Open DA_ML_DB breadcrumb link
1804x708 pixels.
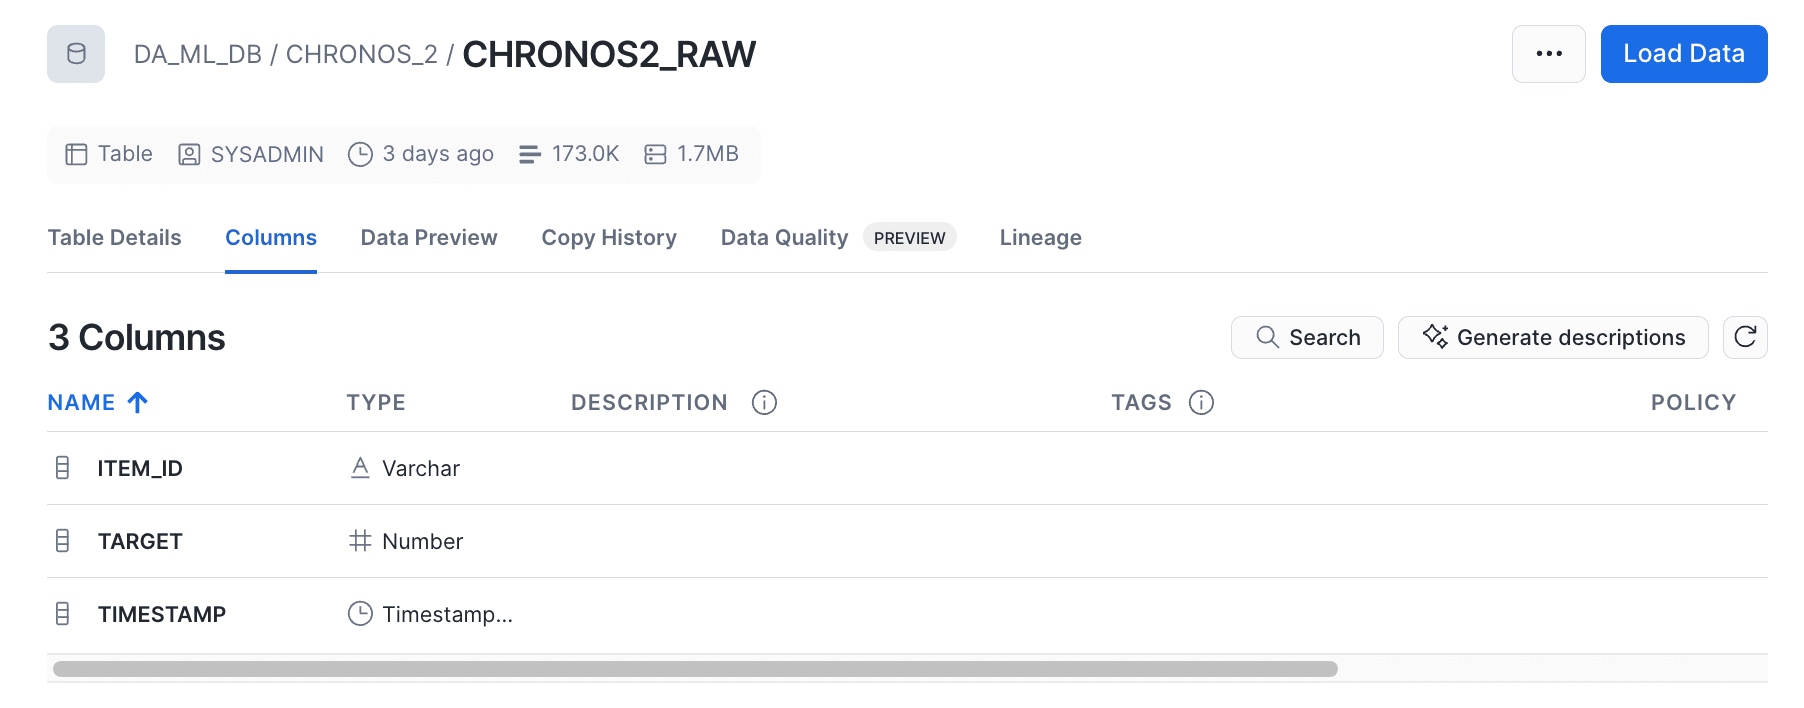coord(198,54)
